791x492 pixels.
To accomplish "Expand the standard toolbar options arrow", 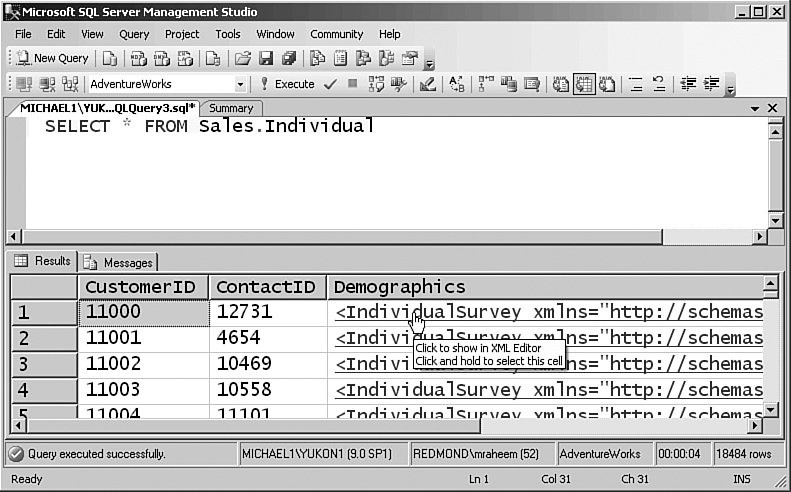I will [x=429, y=64].
